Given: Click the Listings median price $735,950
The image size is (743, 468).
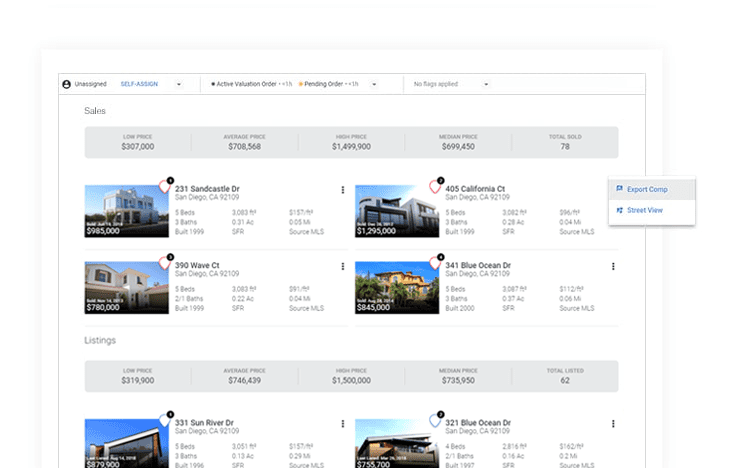Looking at the screenshot, I should [458, 381].
